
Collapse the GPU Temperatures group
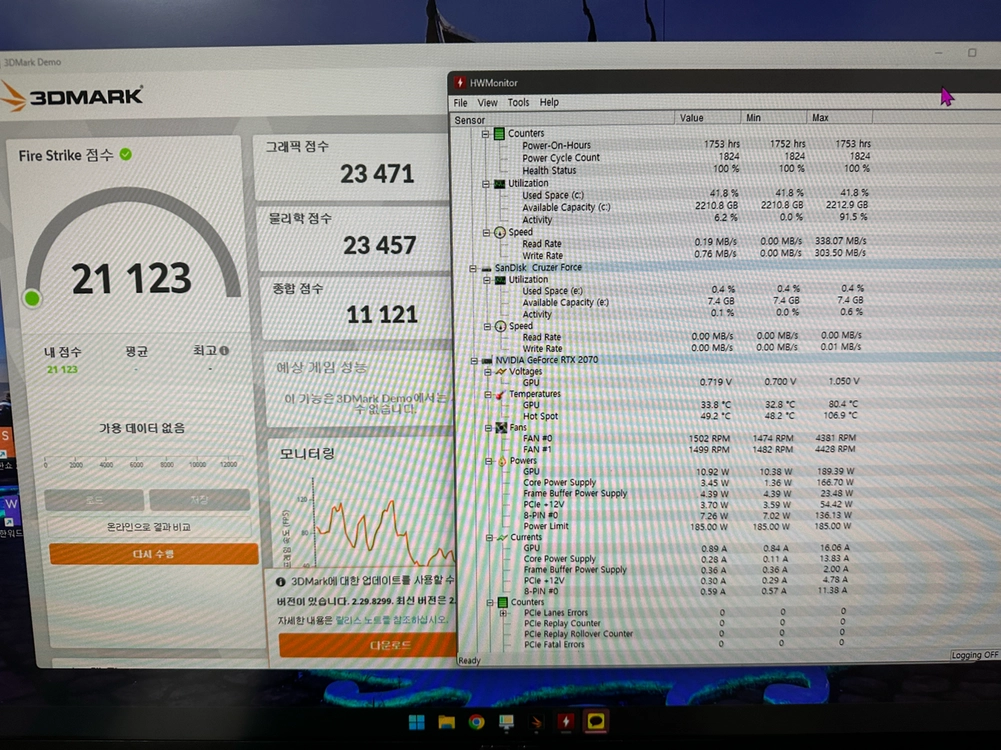[488, 395]
